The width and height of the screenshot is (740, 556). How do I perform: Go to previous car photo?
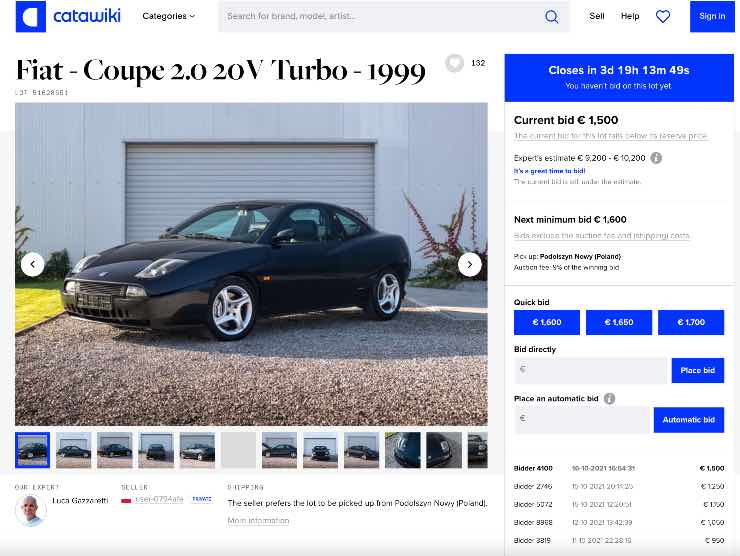(33, 264)
